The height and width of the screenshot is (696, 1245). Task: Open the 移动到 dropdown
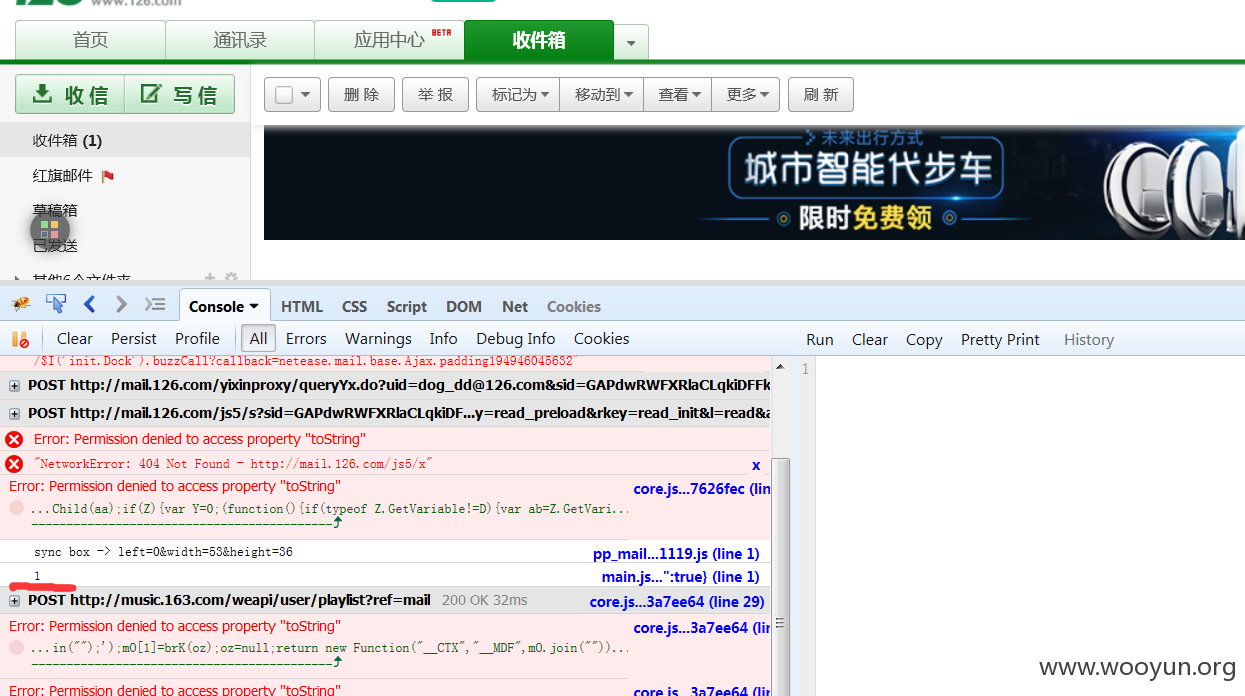tap(602, 95)
